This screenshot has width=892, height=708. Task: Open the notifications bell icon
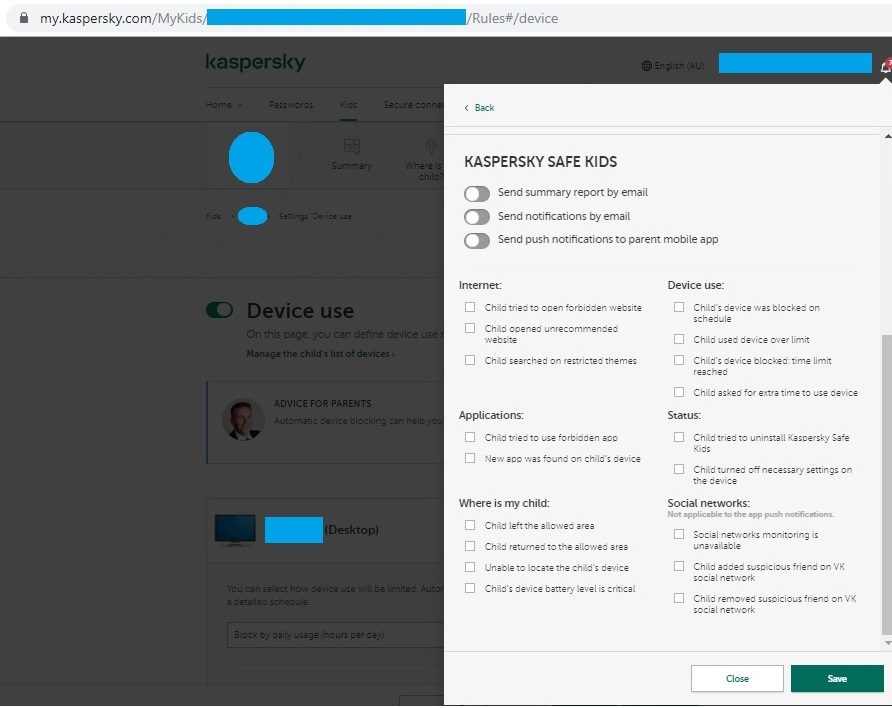(885, 67)
